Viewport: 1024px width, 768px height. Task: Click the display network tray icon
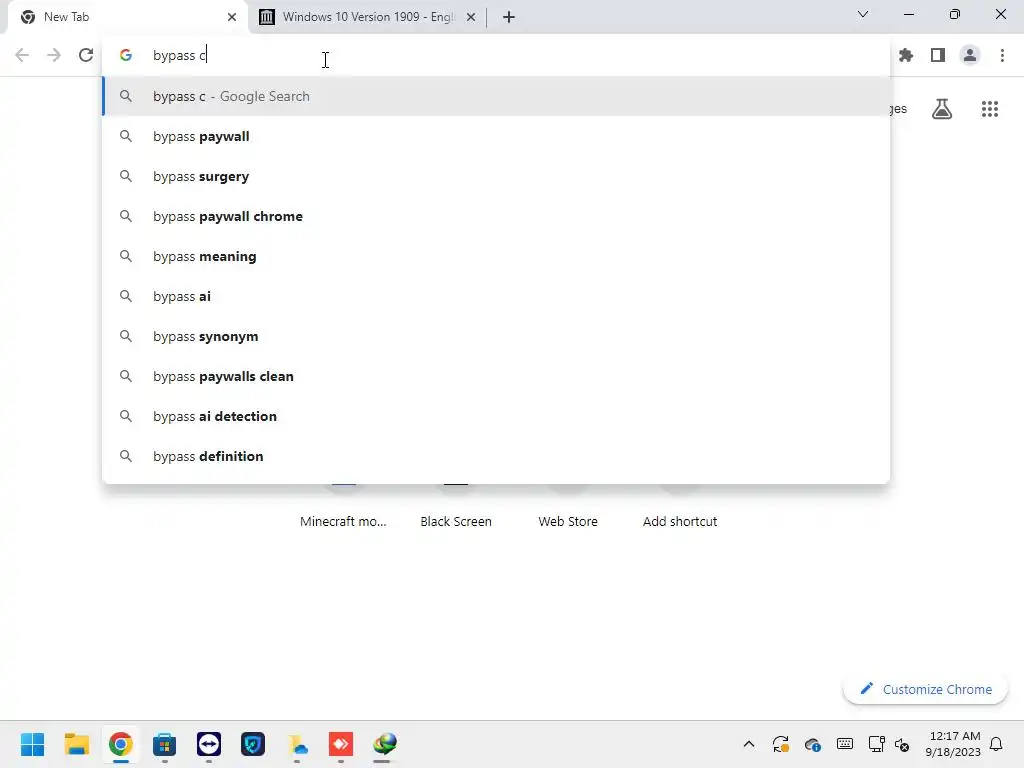coord(876,744)
